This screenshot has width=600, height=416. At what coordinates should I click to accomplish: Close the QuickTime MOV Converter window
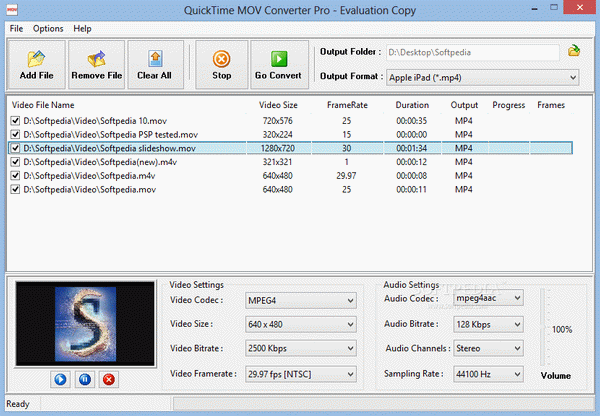tap(580, 8)
